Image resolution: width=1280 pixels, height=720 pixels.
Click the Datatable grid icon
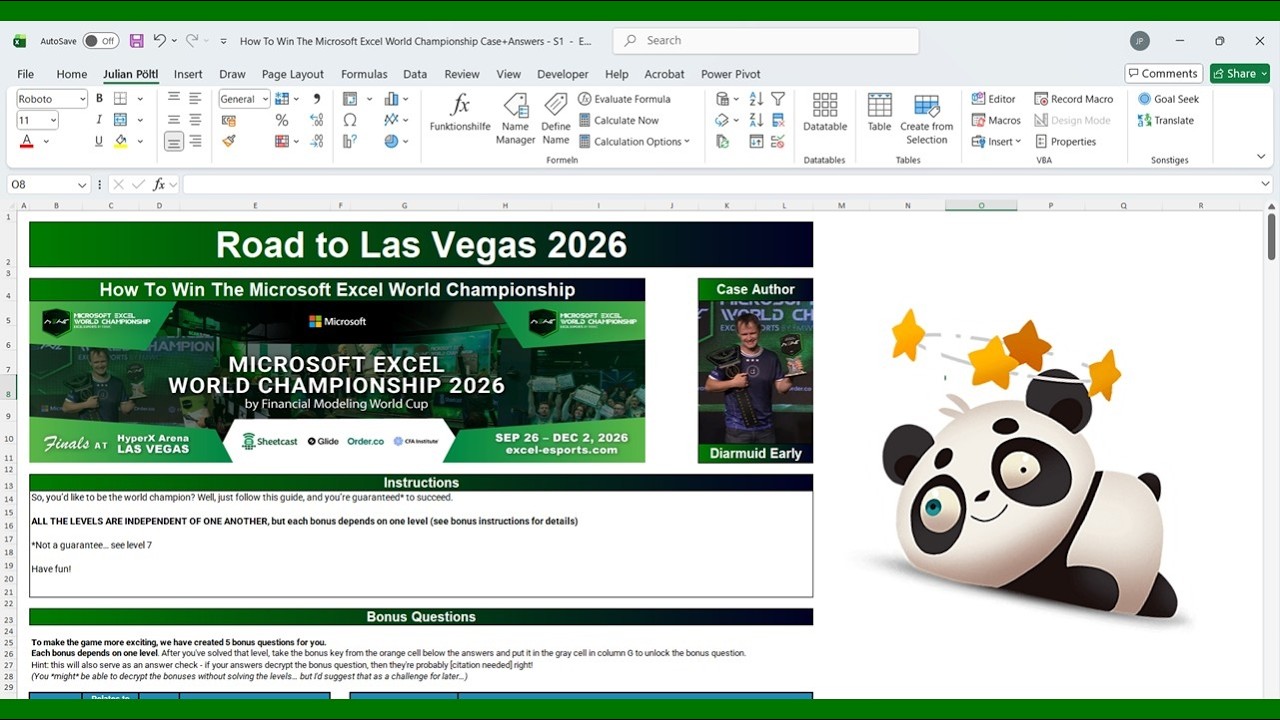[x=825, y=105]
